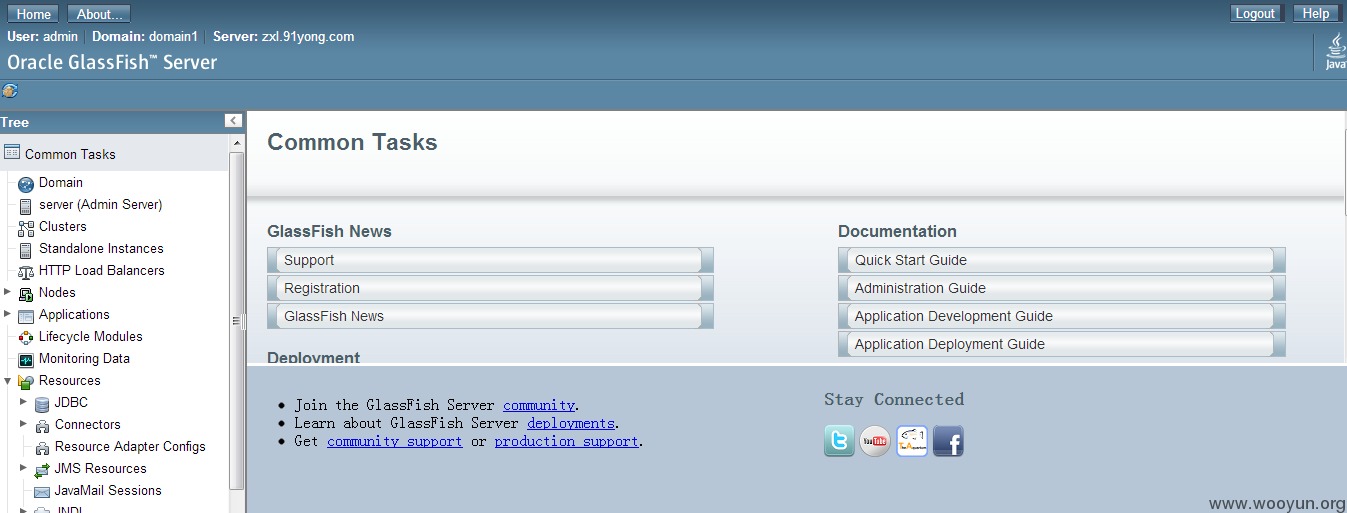Screen dimensions: 1347x513
Task: Expand the Connectors tree branch
Action: coord(24,424)
